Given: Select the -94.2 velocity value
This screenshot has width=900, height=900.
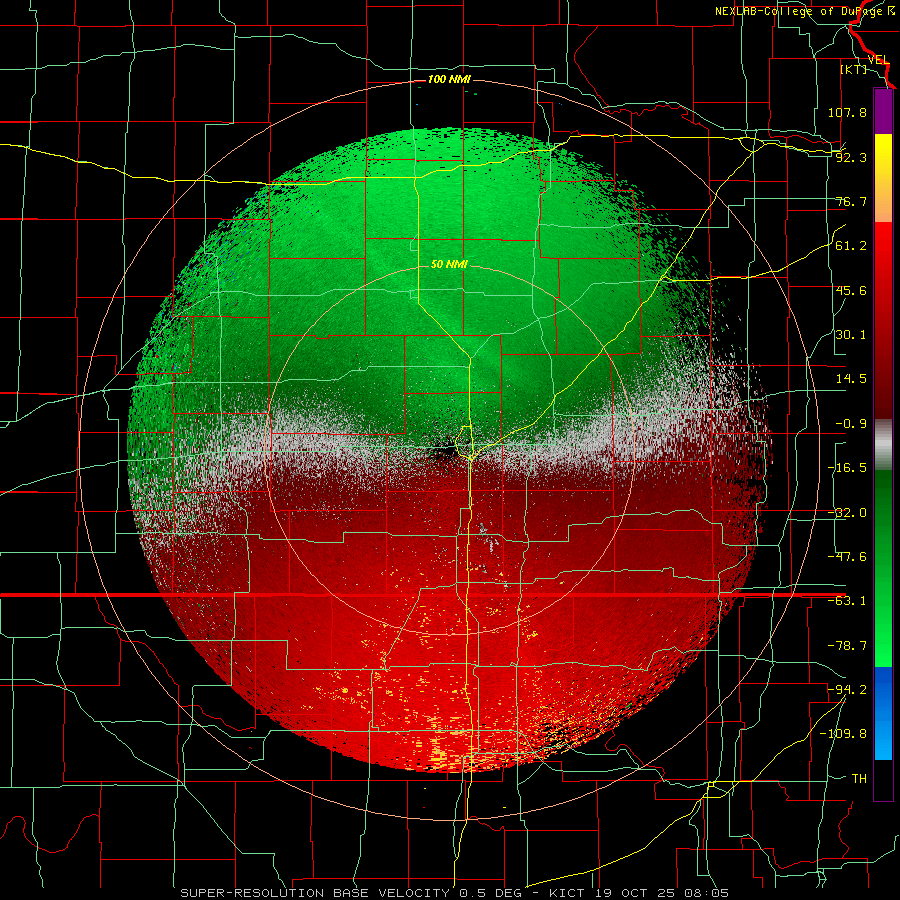Looking at the screenshot, I should (x=847, y=689).
